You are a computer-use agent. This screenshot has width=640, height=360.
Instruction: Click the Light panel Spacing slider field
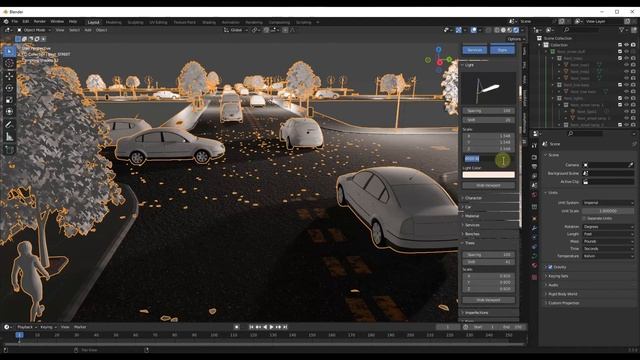click(x=489, y=111)
